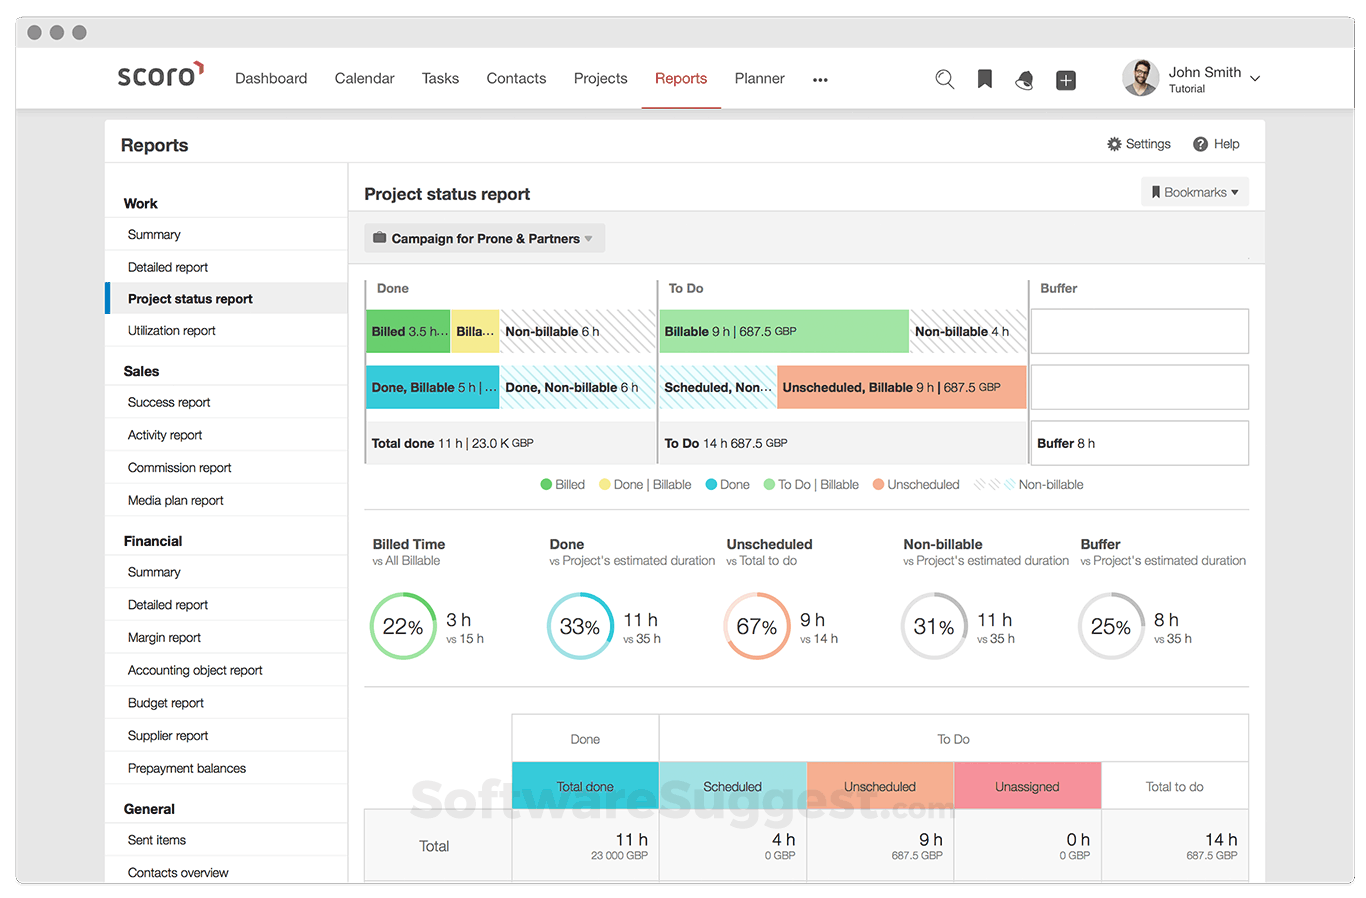Click the plus icon to create new item
The height and width of the screenshot is (898, 1366).
(1065, 79)
